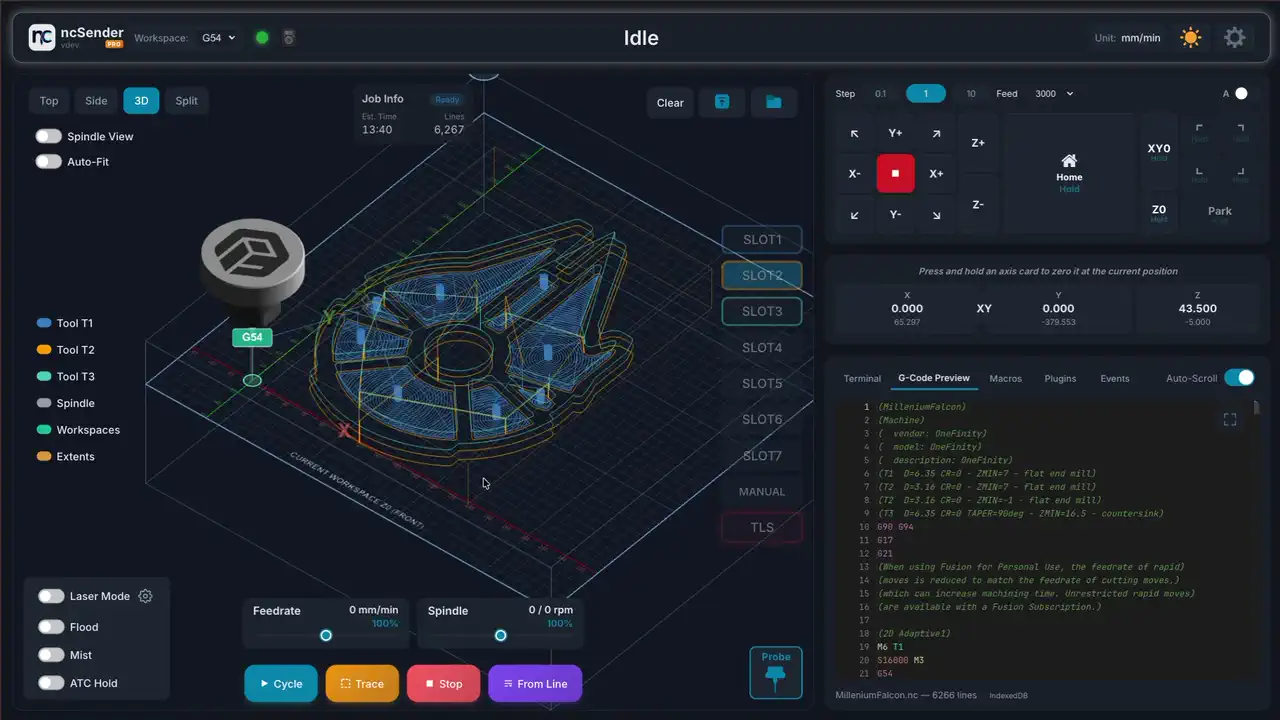Open the Terminal tab
Viewport: 1280px width, 720px height.
point(862,378)
